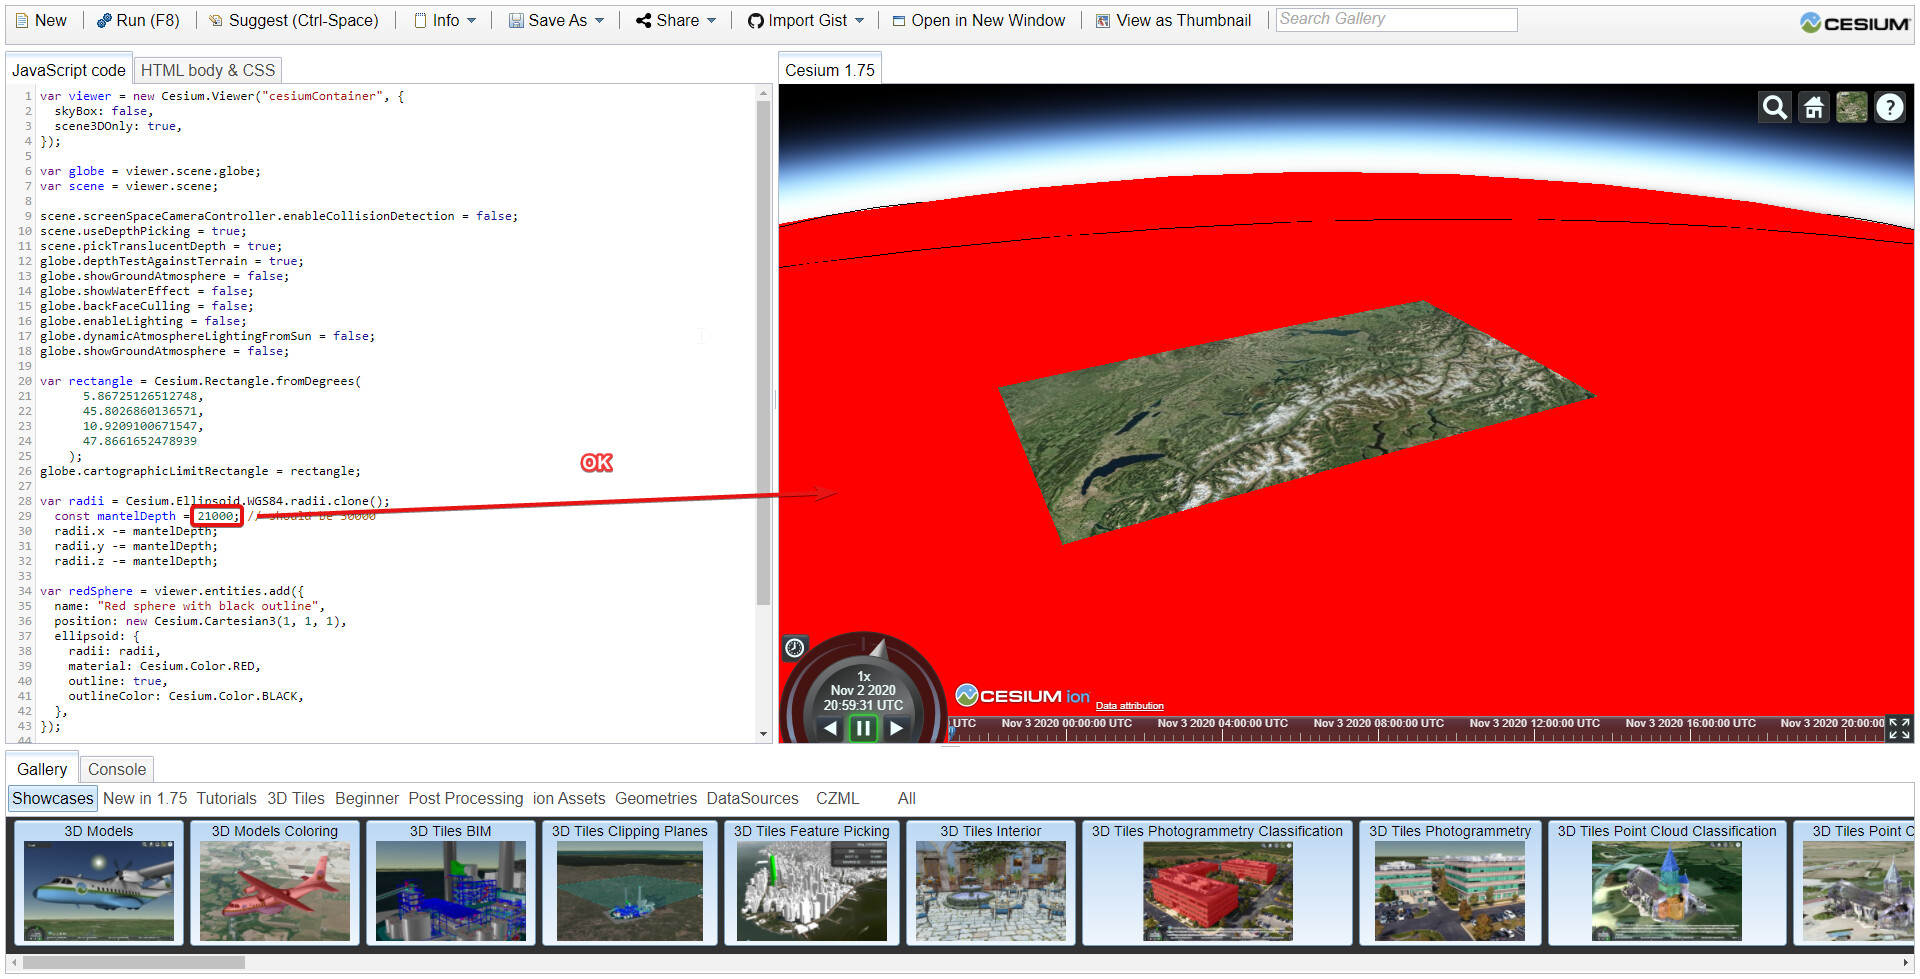Open the 3D Models demo thumbnail
This screenshot has height=979, width=1920.
click(98, 882)
